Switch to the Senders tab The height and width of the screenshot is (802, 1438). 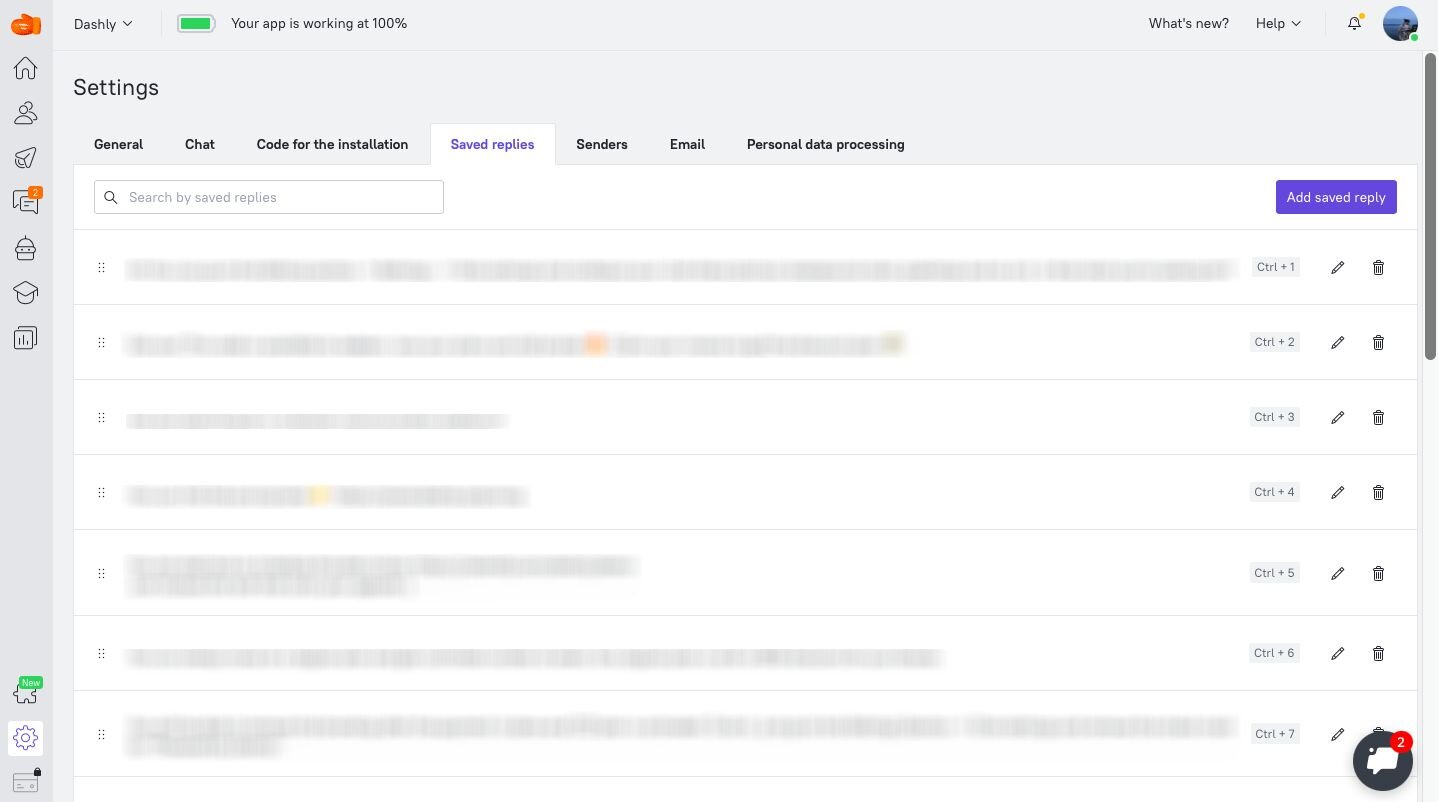[602, 144]
